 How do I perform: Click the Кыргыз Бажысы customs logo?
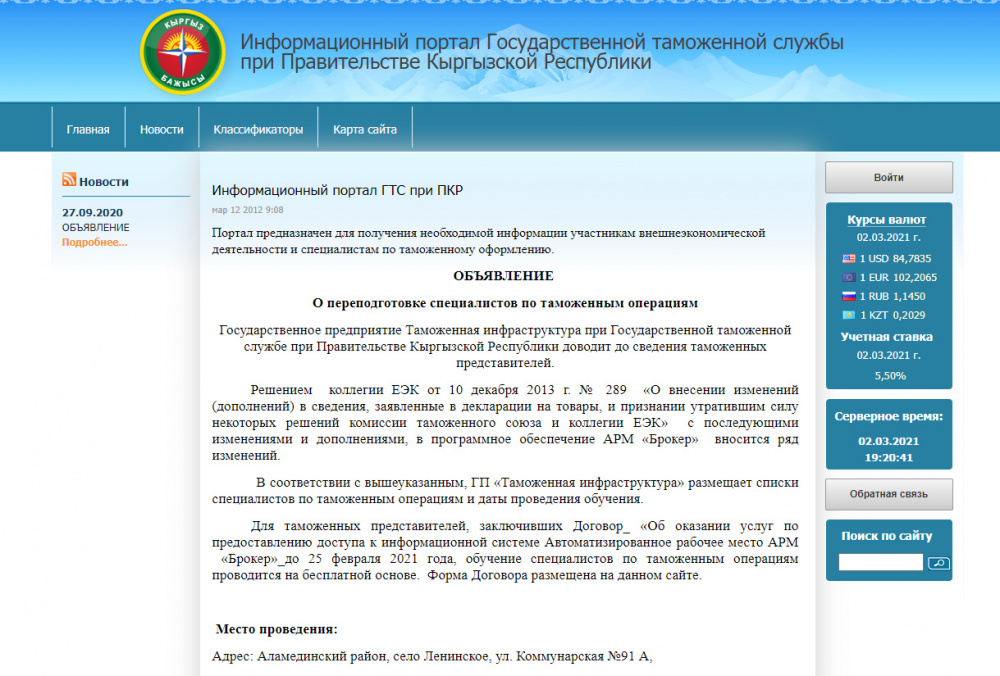tap(182, 52)
